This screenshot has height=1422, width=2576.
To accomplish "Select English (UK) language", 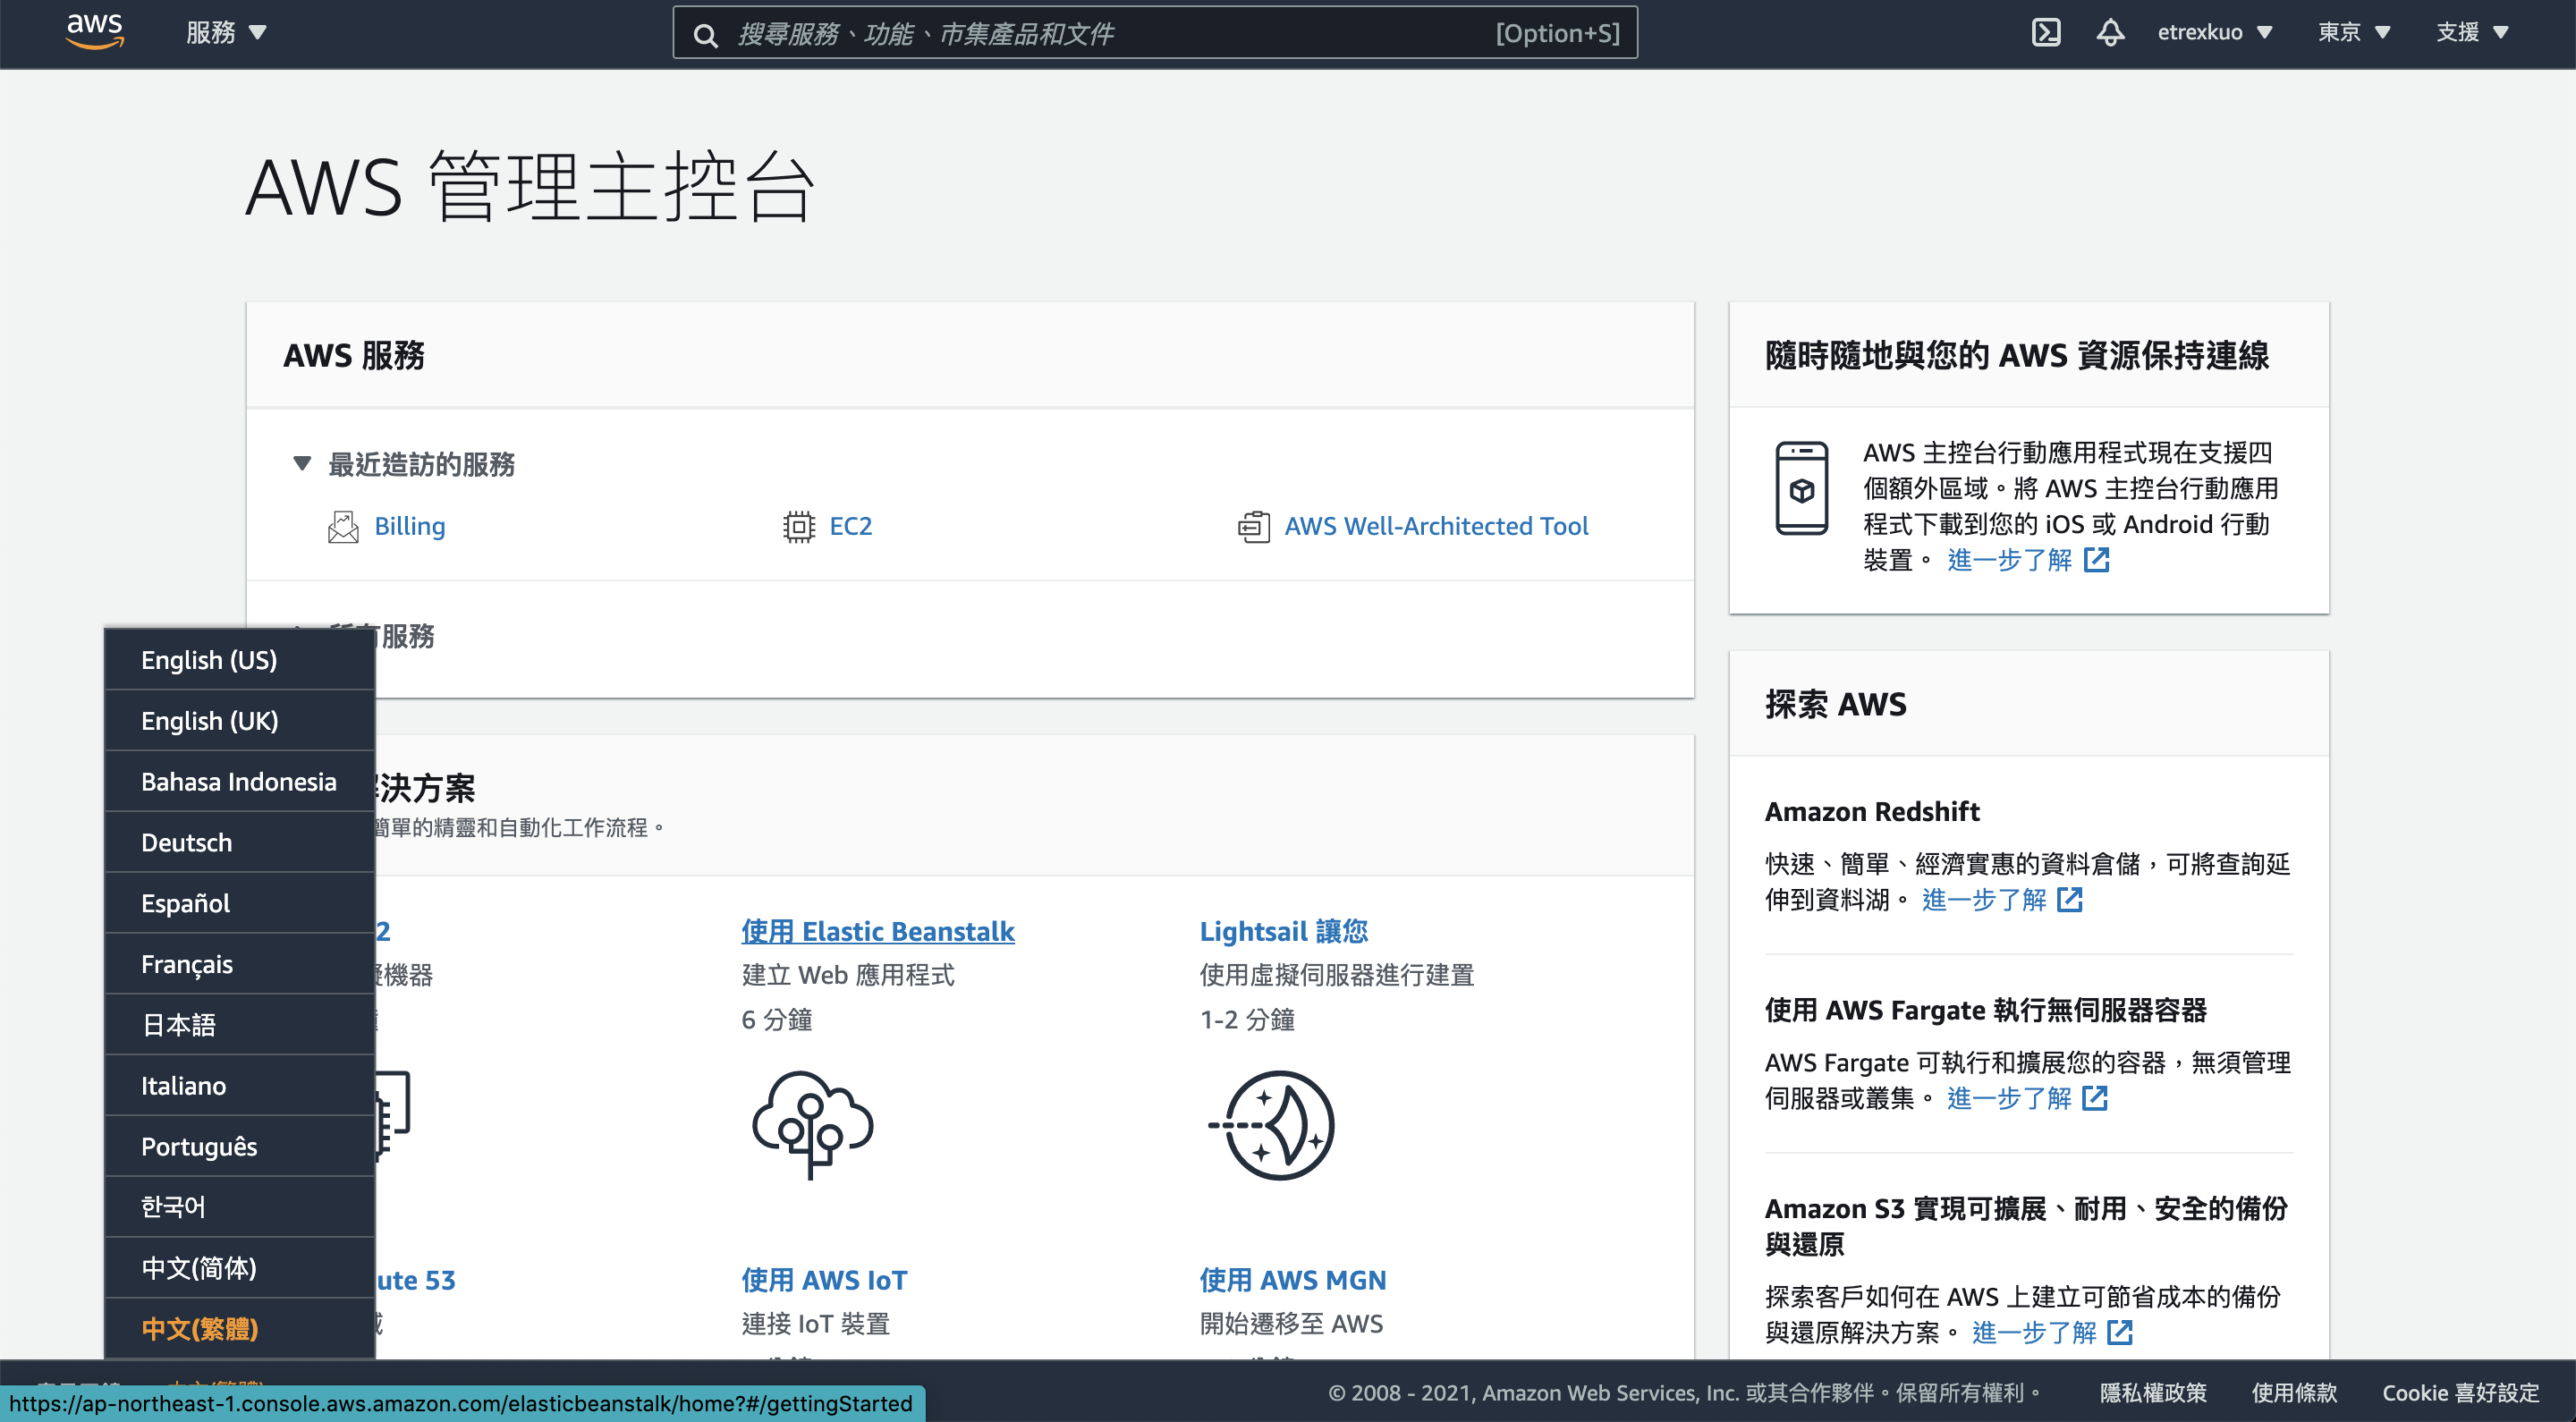I will [240, 721].
